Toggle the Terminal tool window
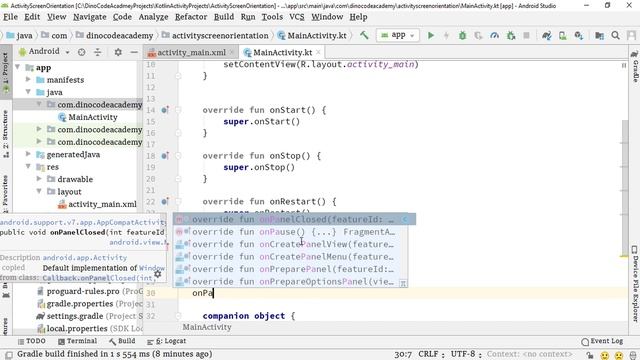Image resolution: width=640 pixels, height=360 pixels. 78,341
